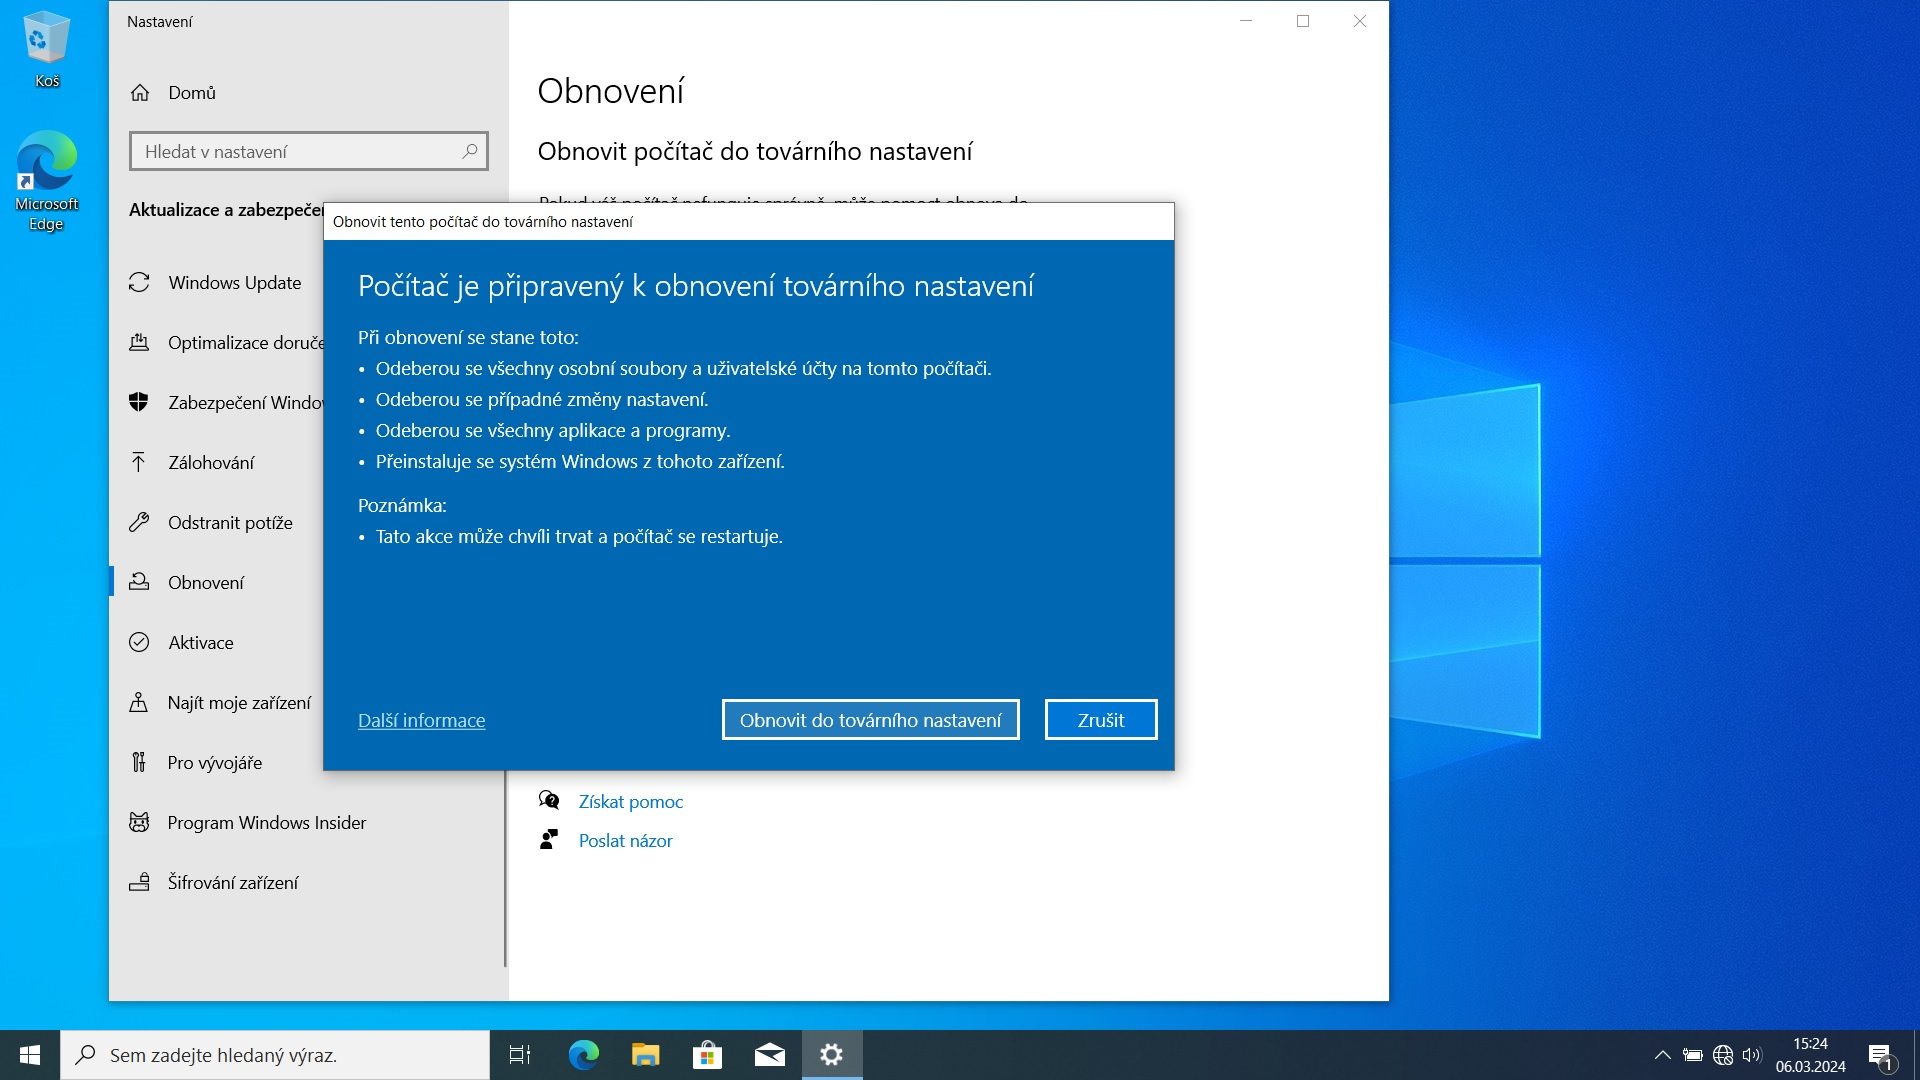This screenshot has width=1920, height=1080.
Task: Click the Settings gear in the taskbar
Action: pyautogui.click(x=832, y=1055)
